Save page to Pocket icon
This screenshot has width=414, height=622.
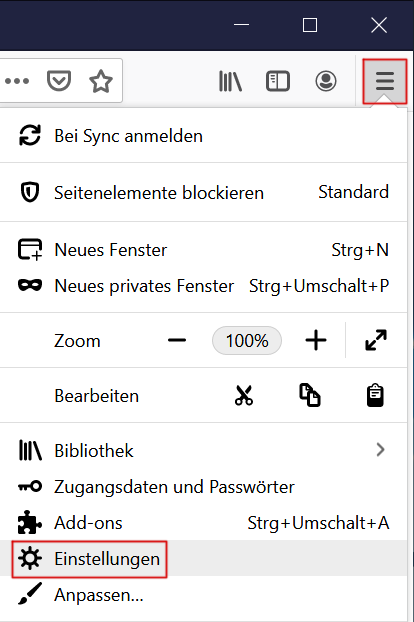[x=59, y=81]
